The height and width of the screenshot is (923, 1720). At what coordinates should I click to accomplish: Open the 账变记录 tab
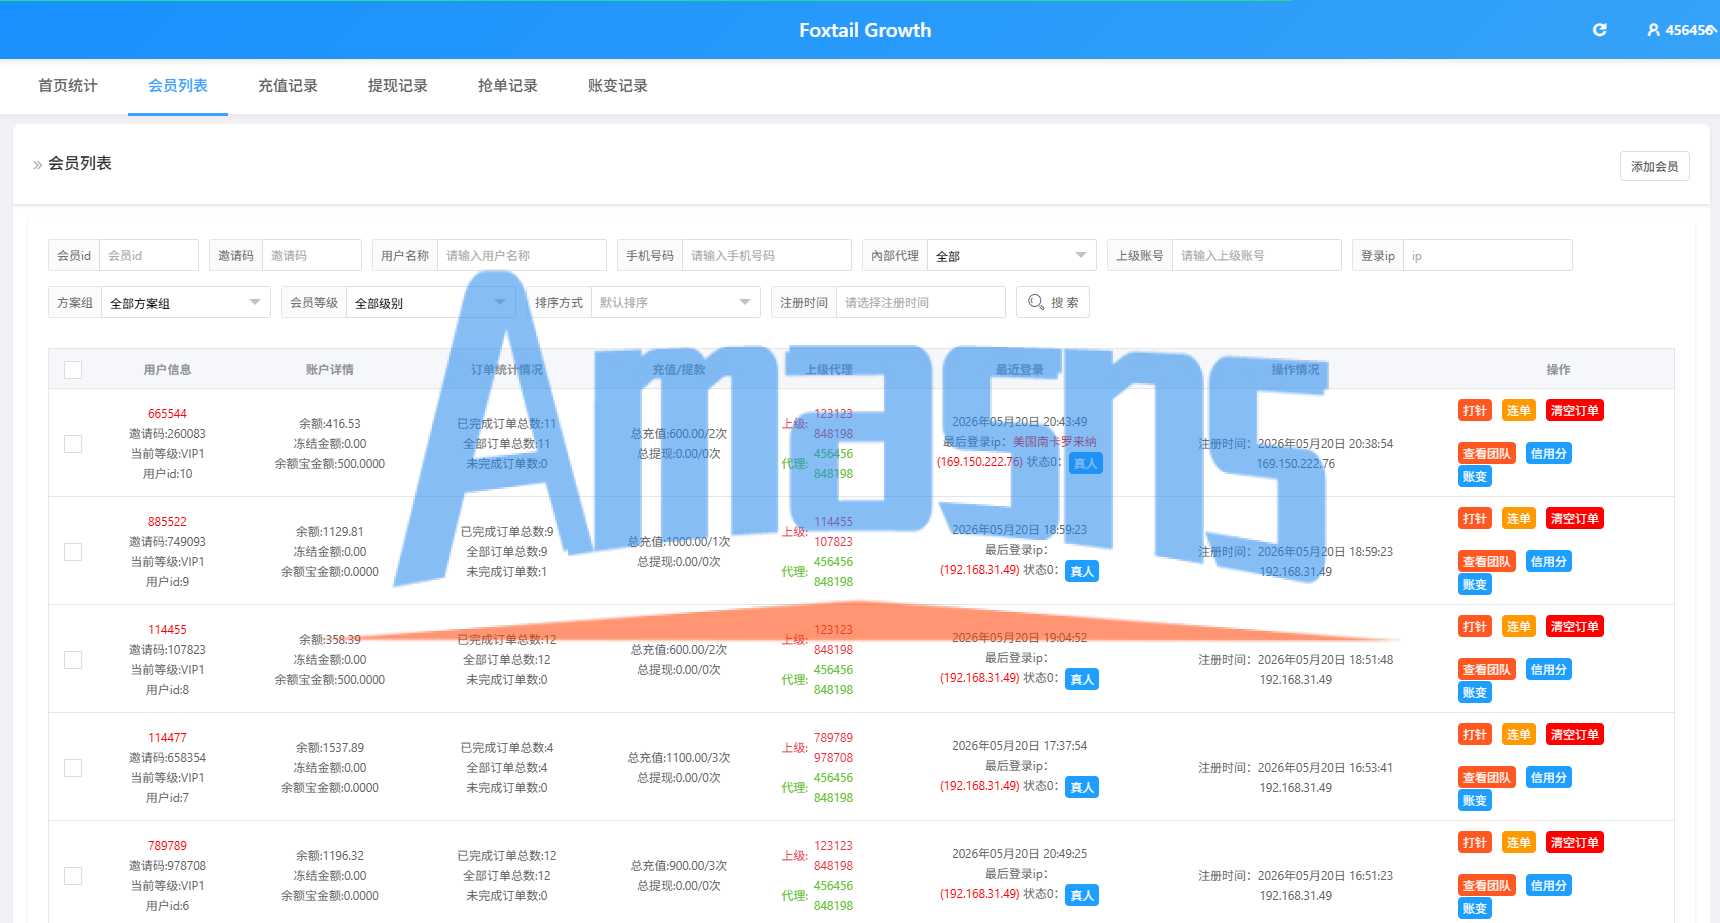coord(618,86)
